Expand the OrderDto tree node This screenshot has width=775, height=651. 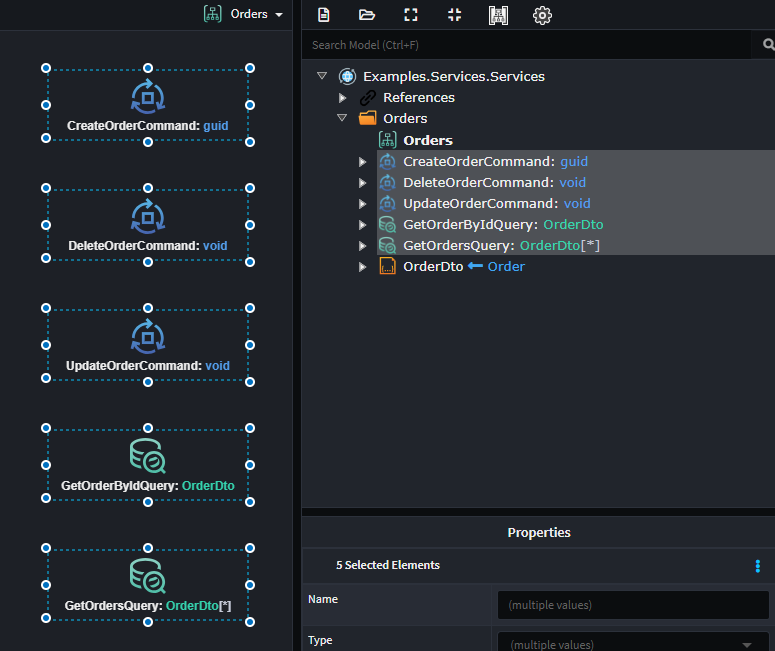(x=362, y=267)
